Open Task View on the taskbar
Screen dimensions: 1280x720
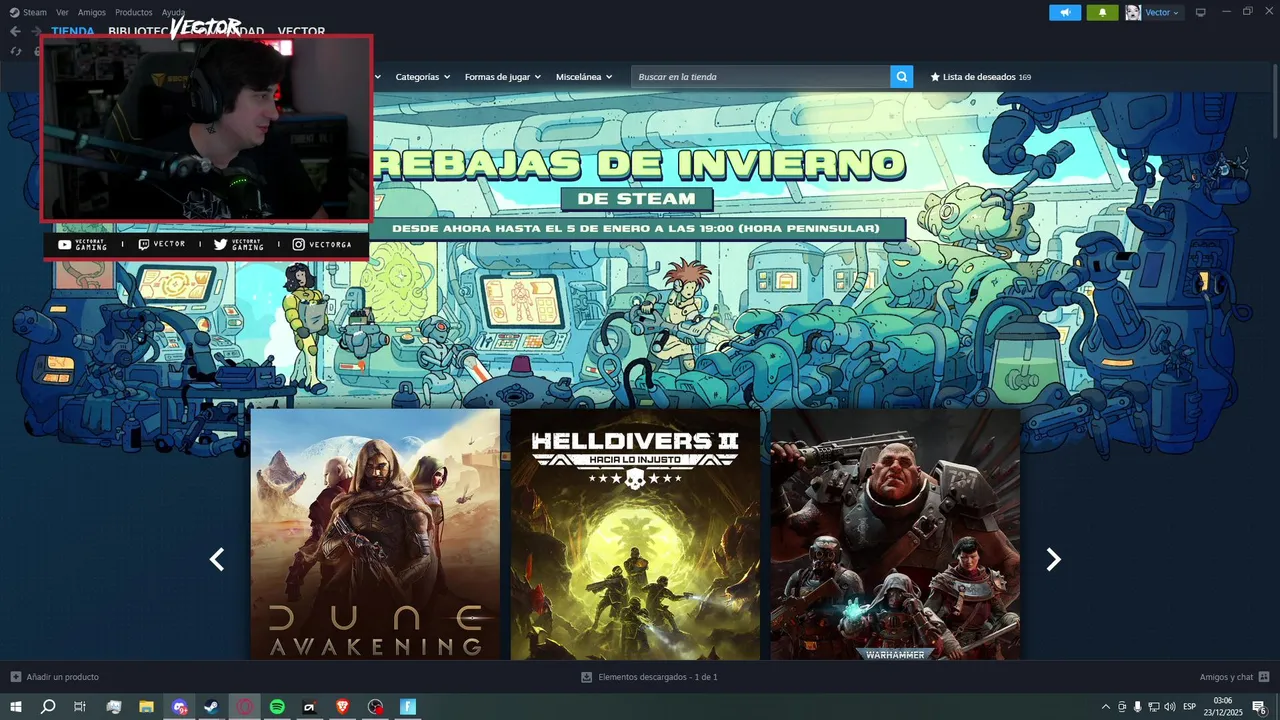80,707
